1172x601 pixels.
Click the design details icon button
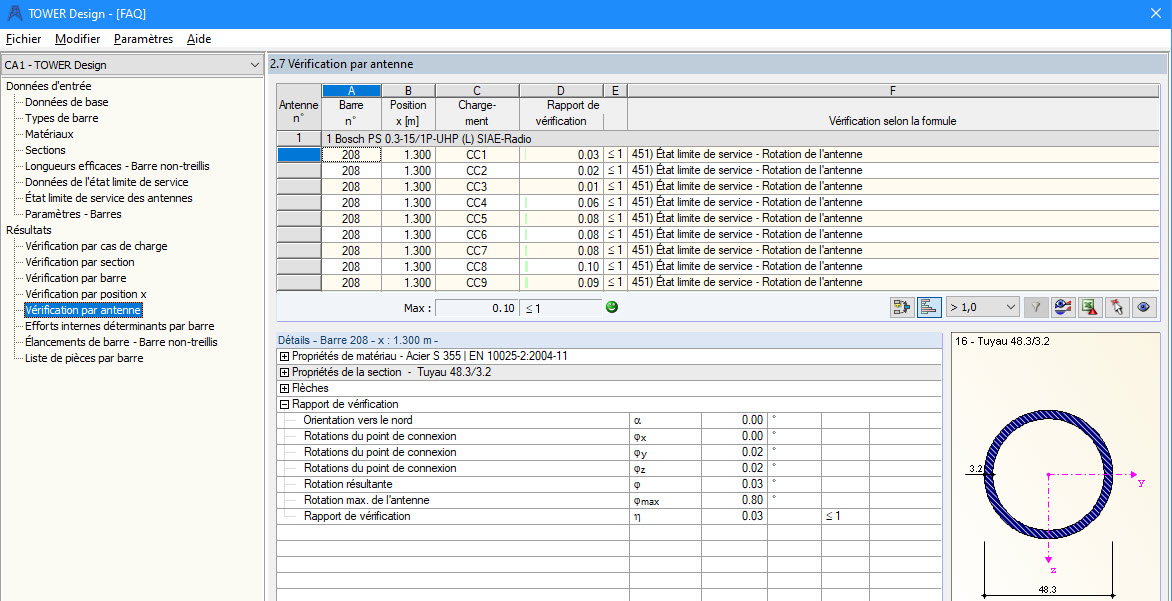(902, 306)
